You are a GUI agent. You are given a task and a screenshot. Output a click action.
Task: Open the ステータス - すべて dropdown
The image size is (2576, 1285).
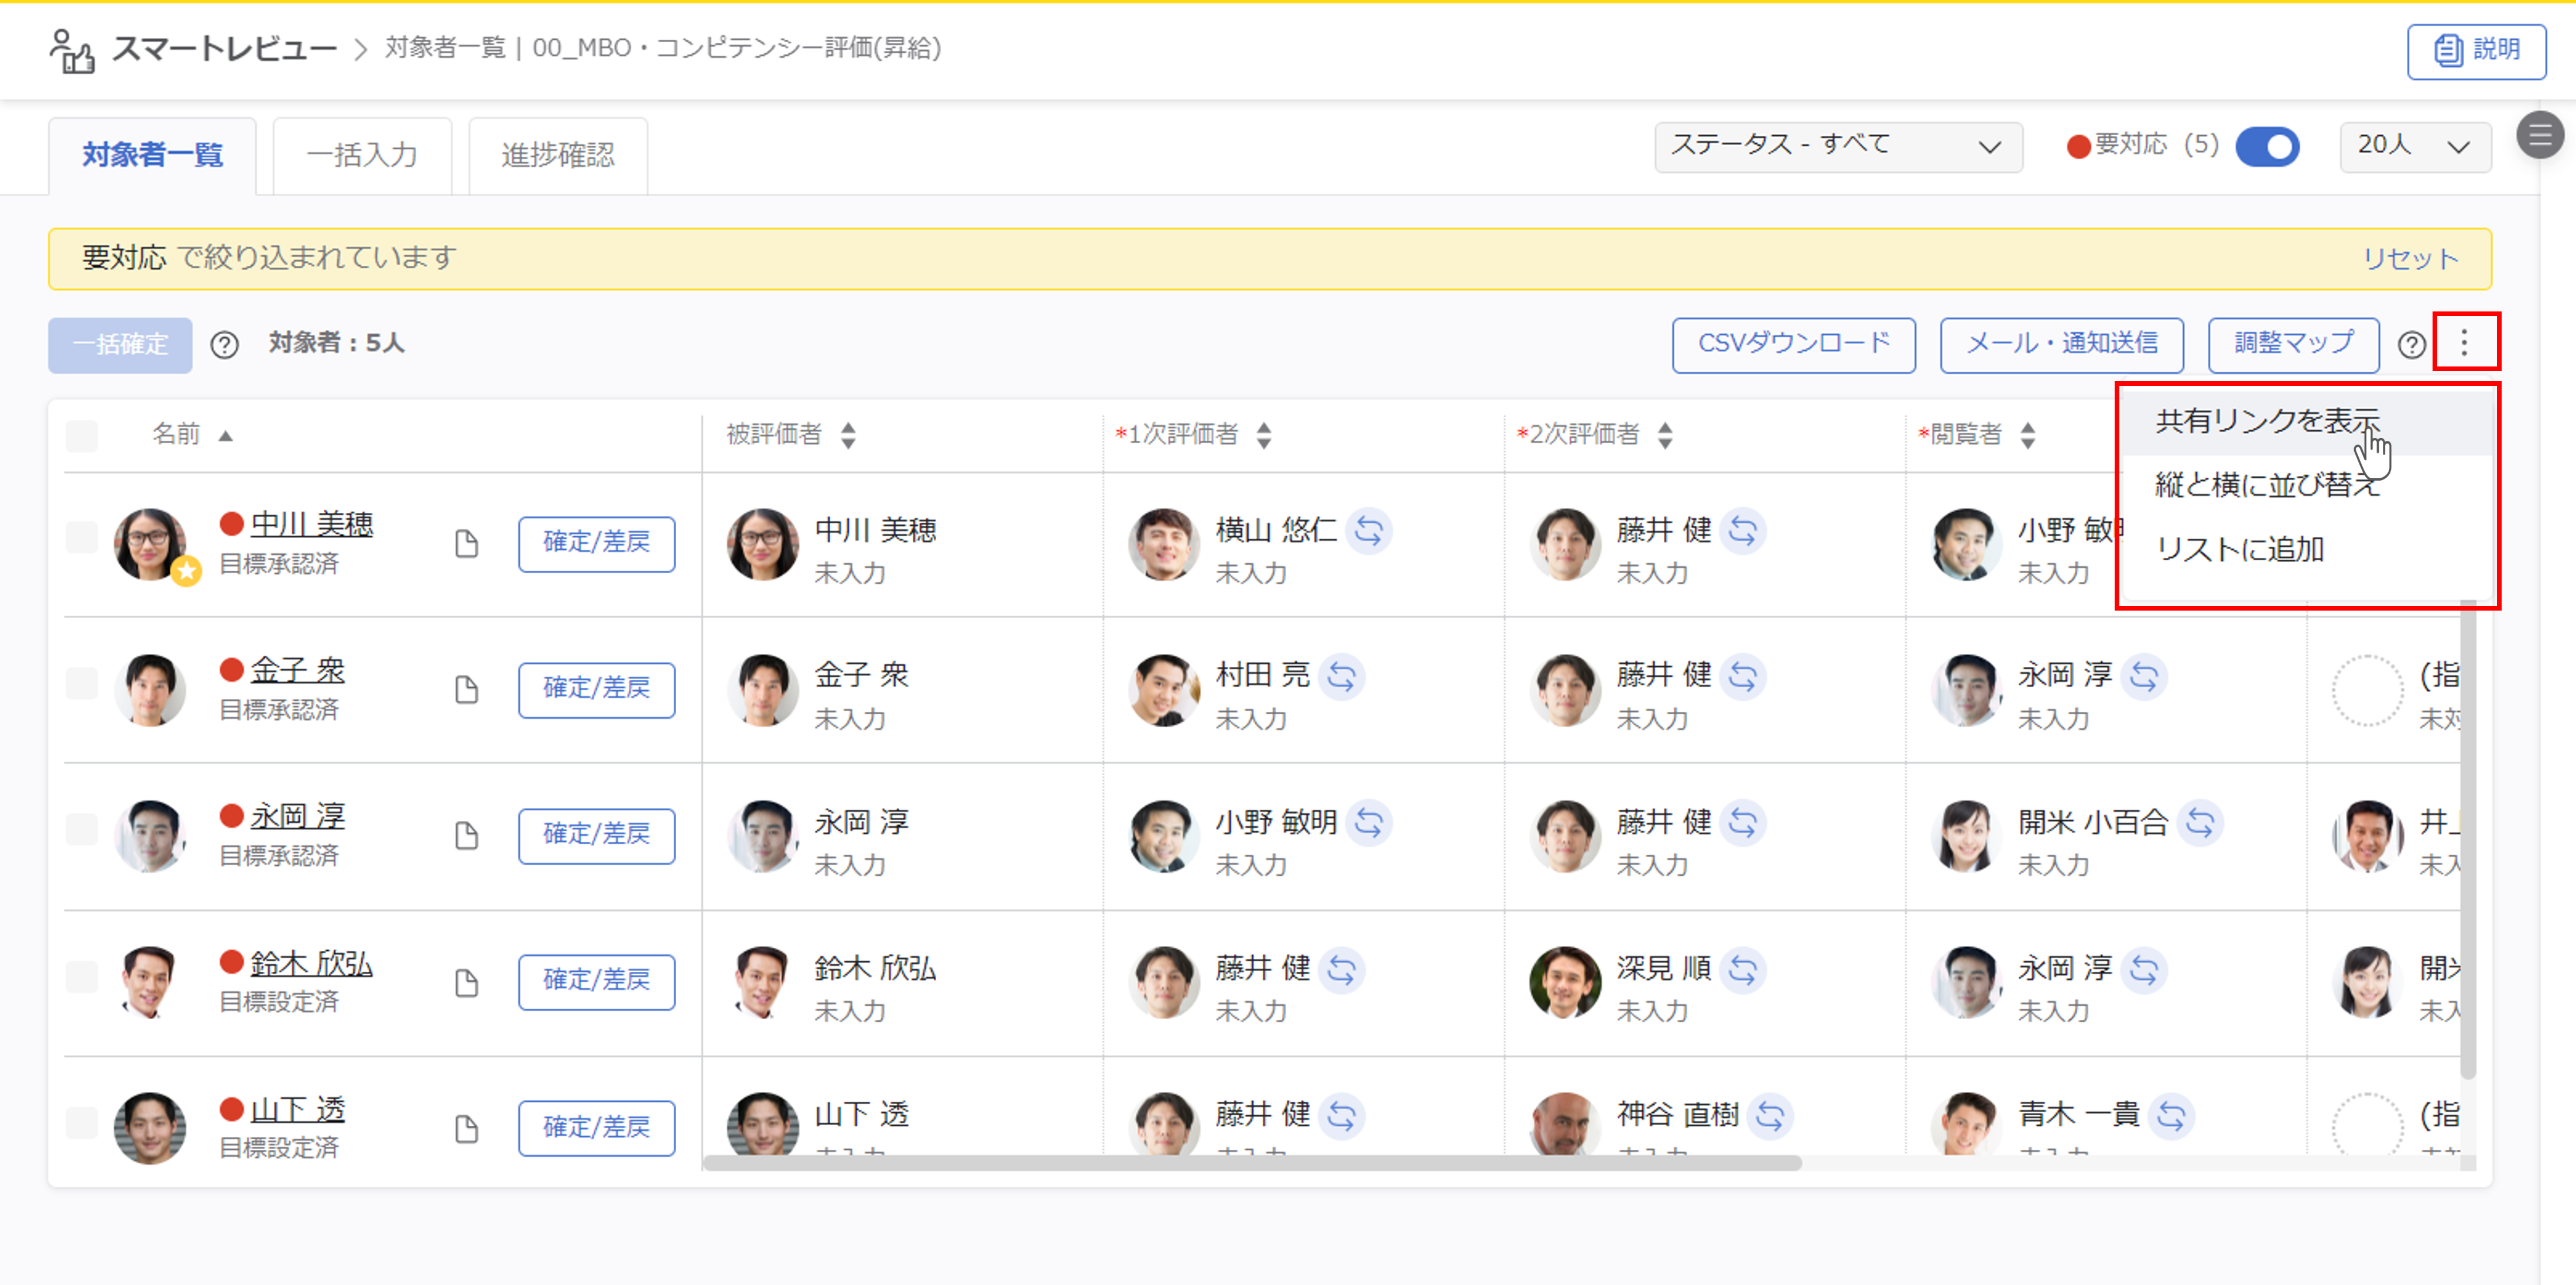(1837, 146)
